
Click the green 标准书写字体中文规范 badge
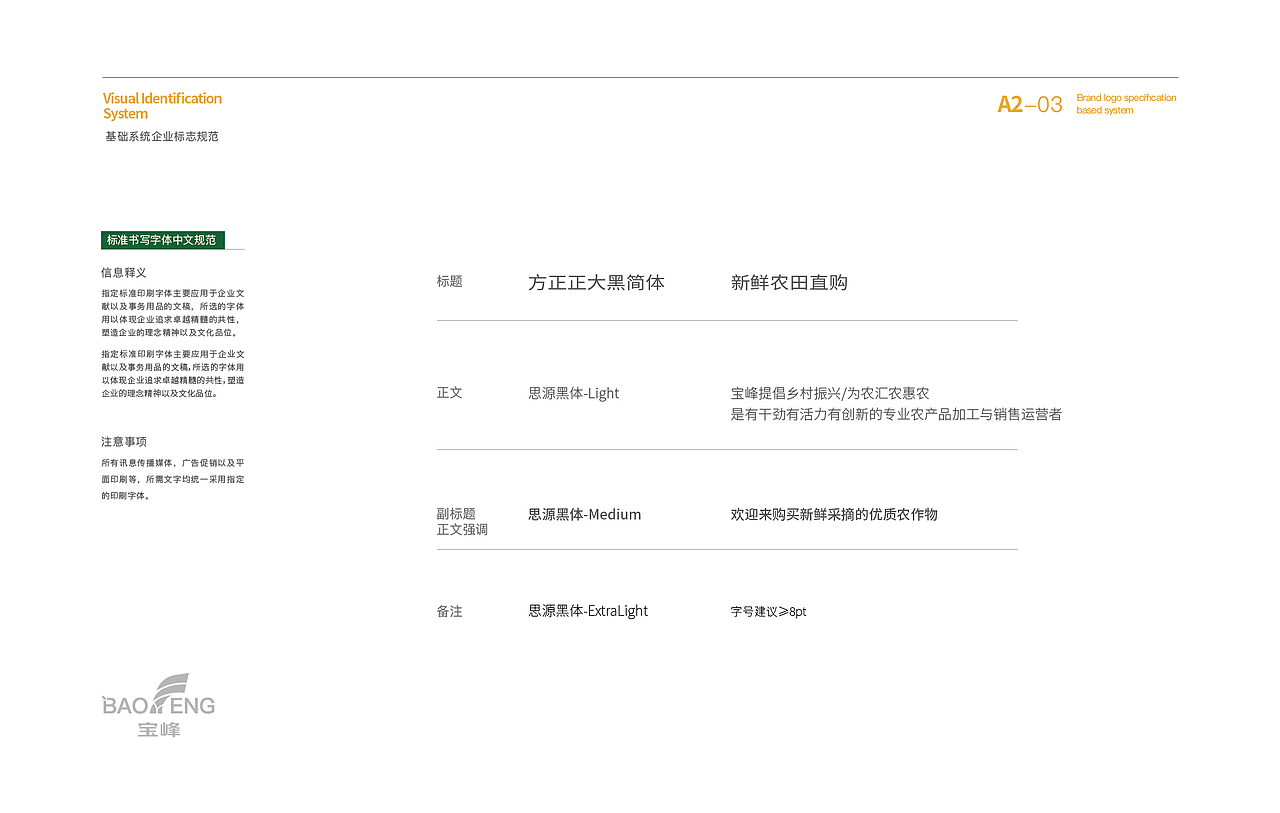coord(162,240)
